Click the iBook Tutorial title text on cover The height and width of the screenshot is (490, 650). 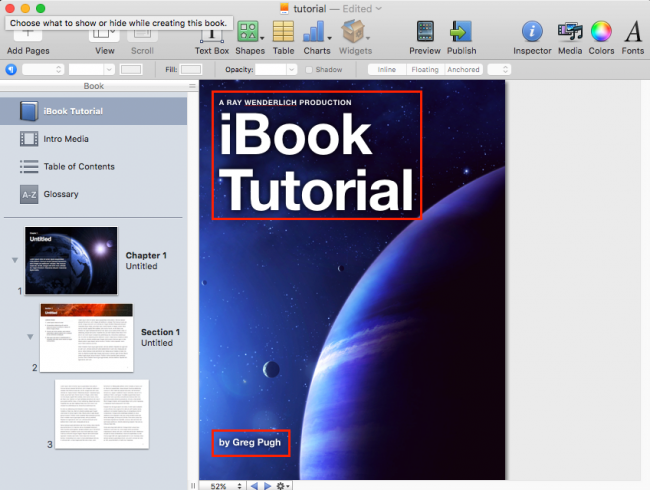[x=316, y=161]
